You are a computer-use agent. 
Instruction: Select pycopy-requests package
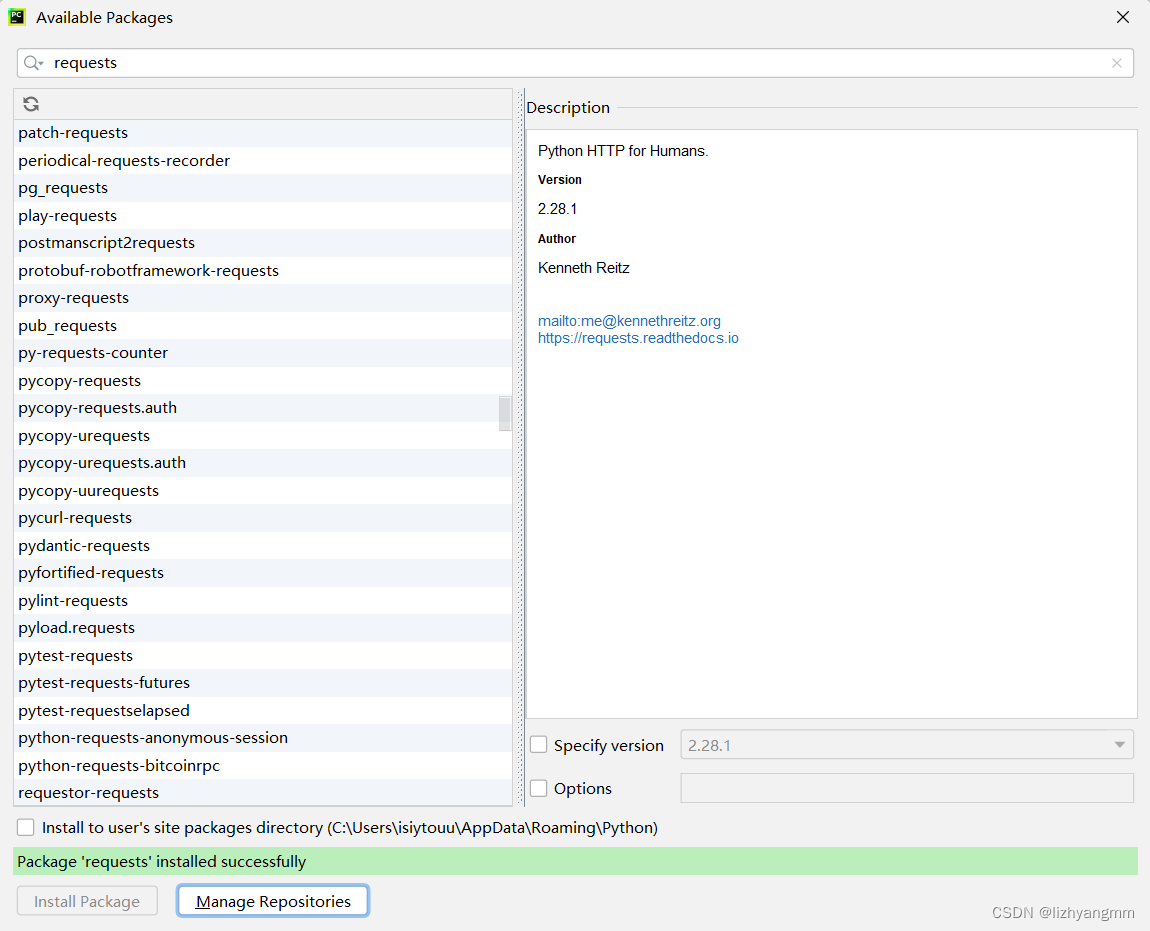(x=263, y=381)
